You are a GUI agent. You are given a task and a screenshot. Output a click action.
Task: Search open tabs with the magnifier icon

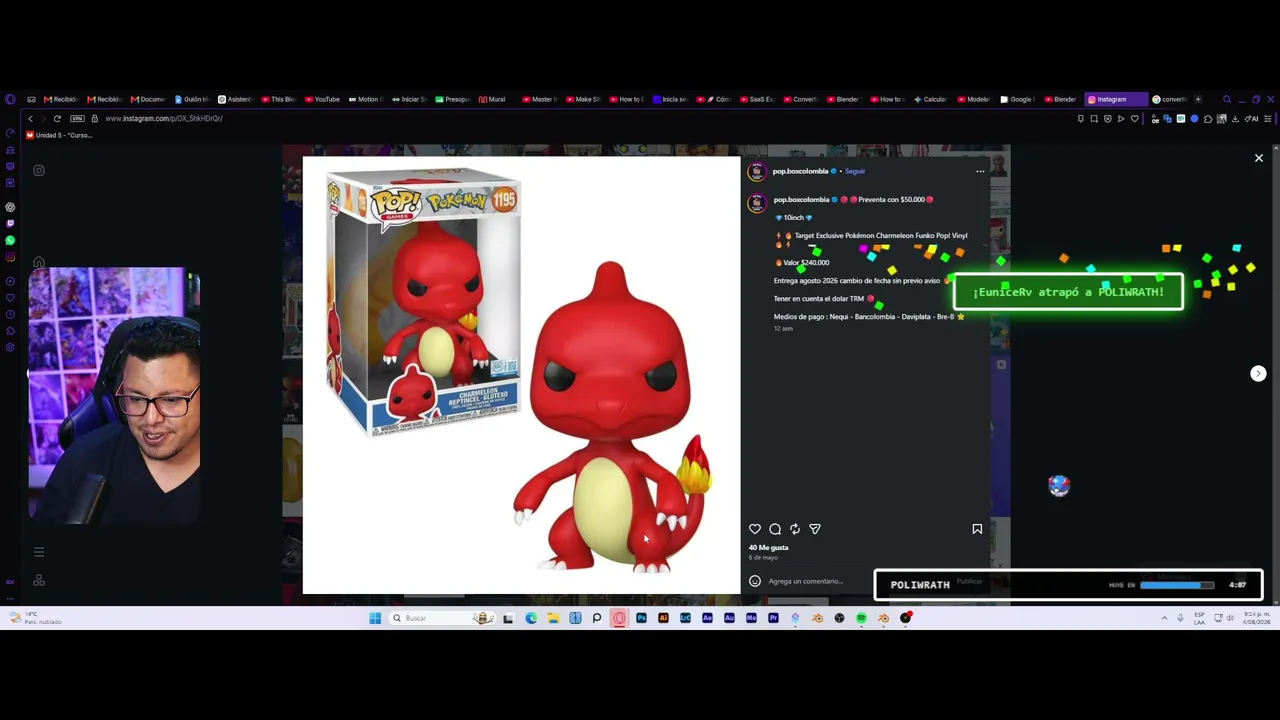click(x=1227, y=99)
